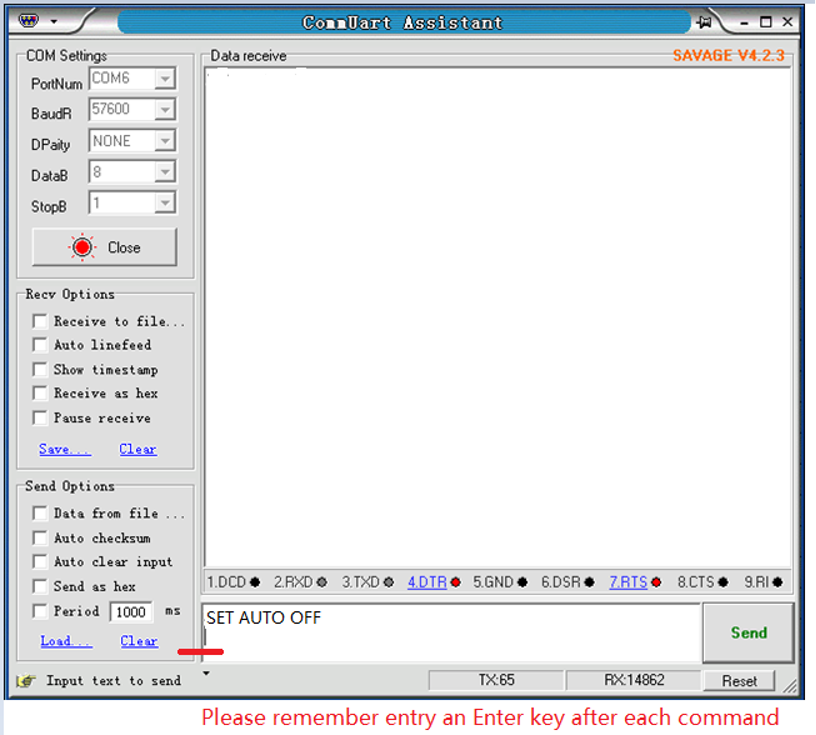Image resolution: width=816 pixels, height=735 pixels.
Task: Enable Auto linefeed checkbox
Action: point(40,345)
